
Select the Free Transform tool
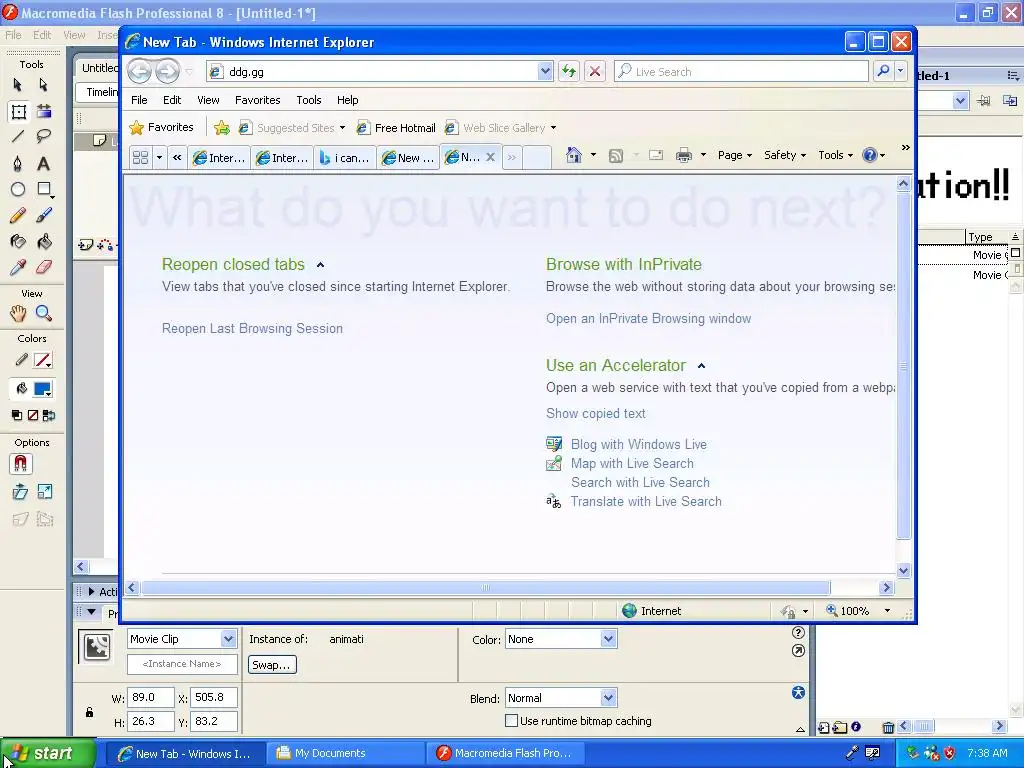pyautogui.click(x=18, y=112)
